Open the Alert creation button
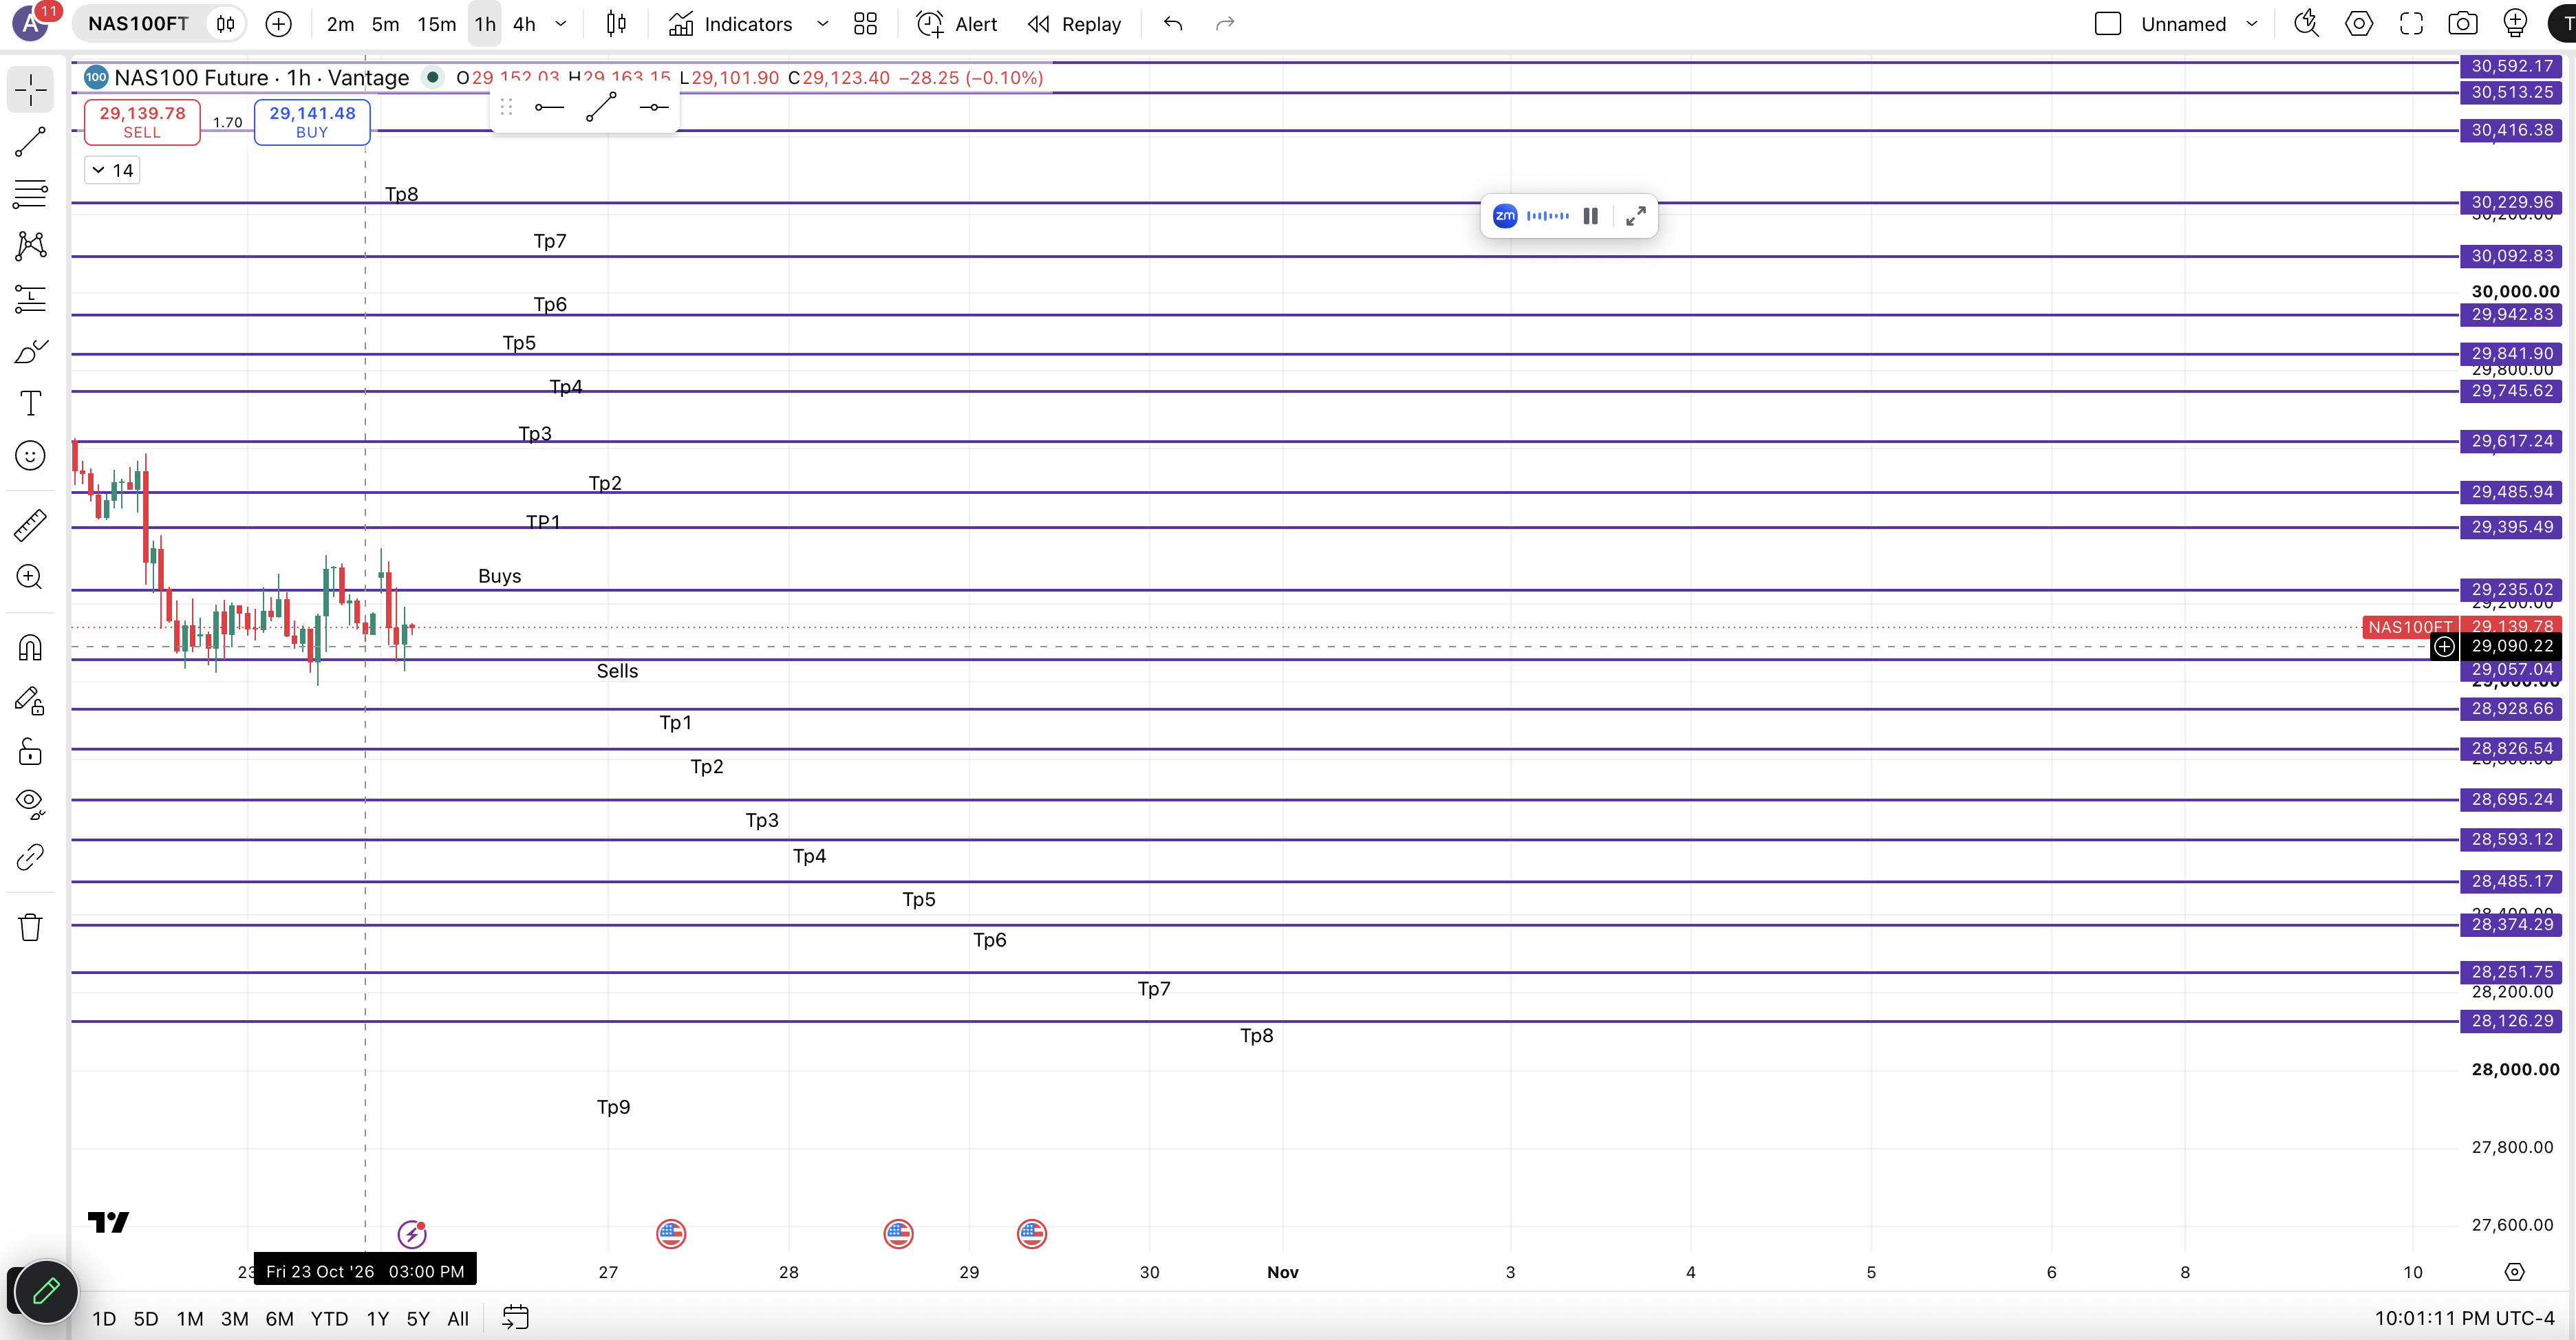Image resolution: width=2576 pixels, height=1340 pixels. (957, 24)
